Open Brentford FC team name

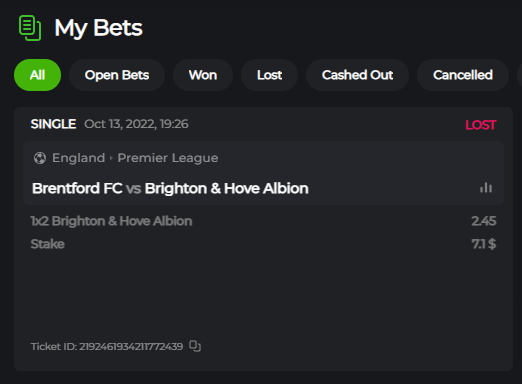(x=77, y=188)
